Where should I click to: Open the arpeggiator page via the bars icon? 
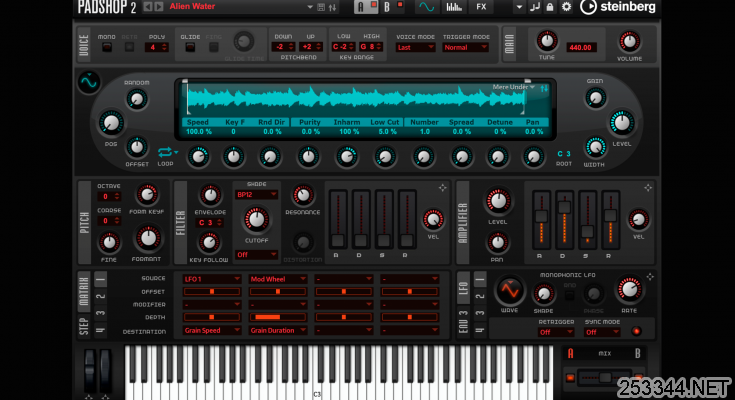453,7
